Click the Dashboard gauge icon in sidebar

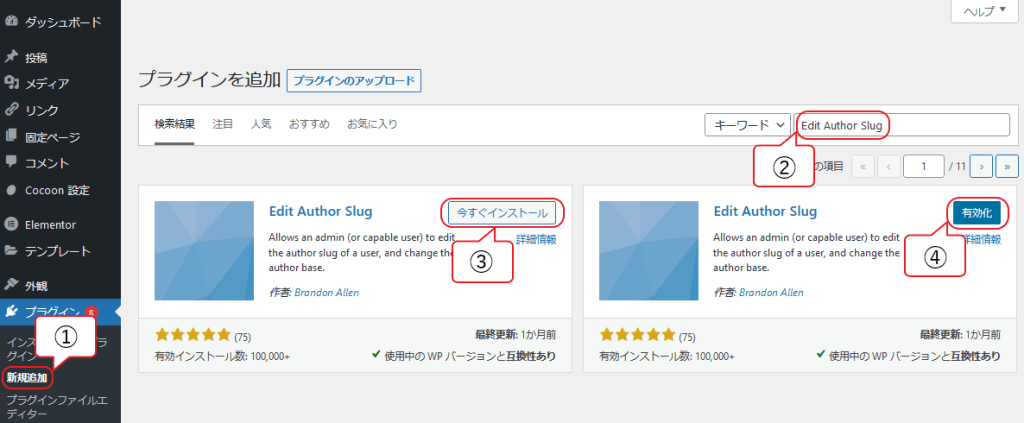[x=11, y=20]
